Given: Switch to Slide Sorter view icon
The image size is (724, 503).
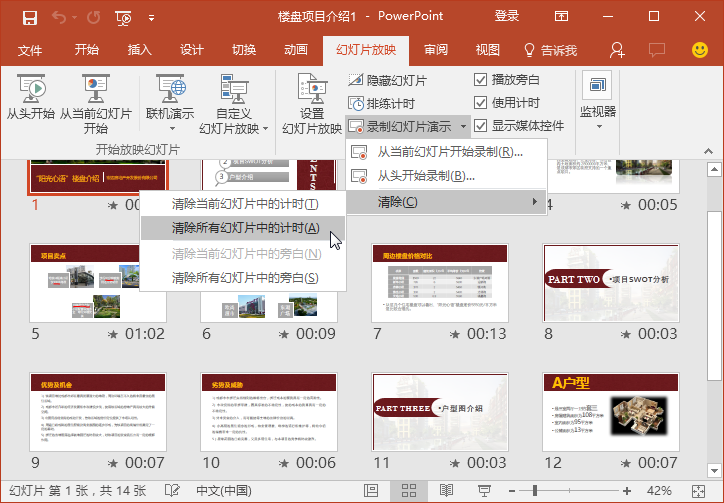Looking at the screenshot, I should (x=409, y=491).
